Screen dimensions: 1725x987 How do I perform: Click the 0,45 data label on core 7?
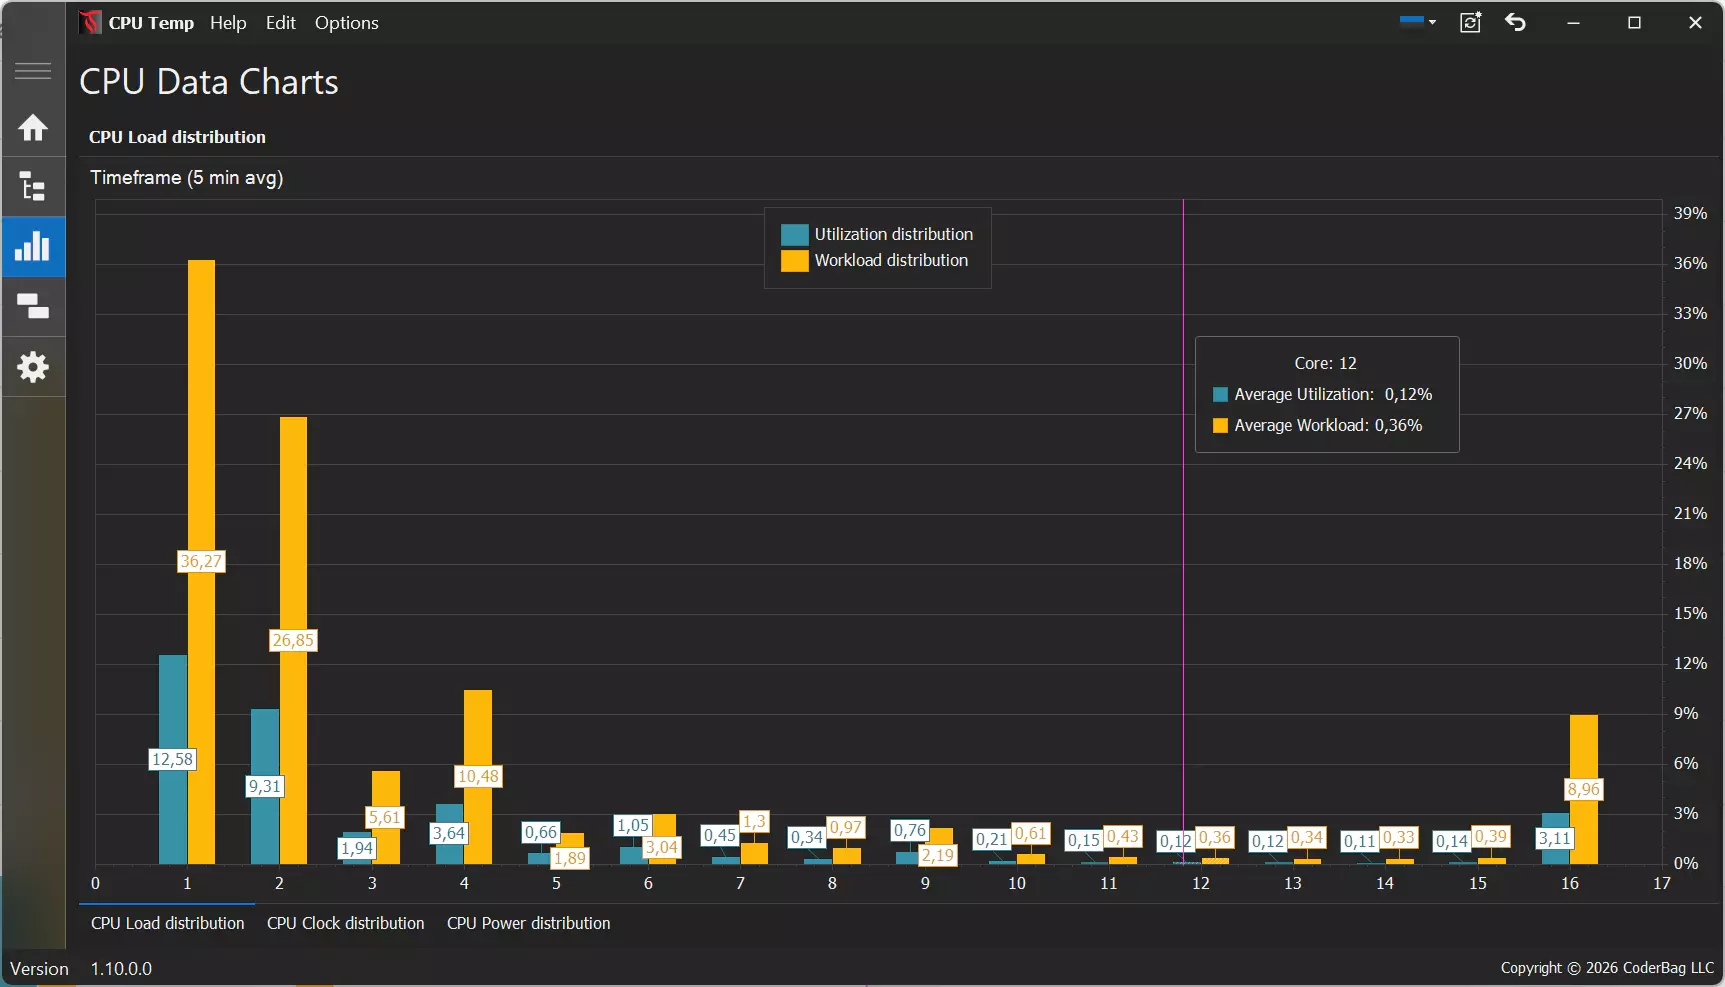coord(720,835)
